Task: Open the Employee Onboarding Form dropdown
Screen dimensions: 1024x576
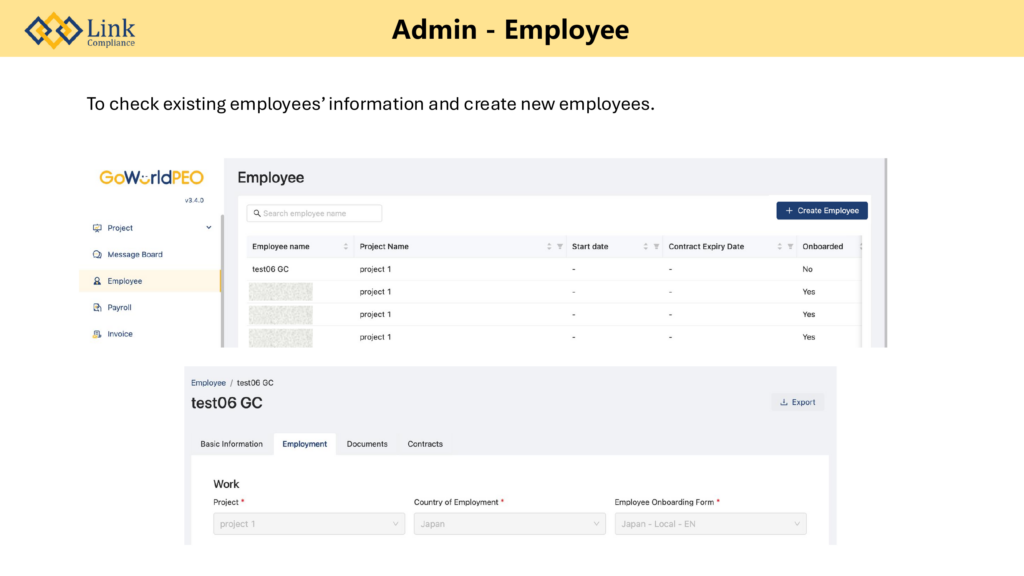Action: 710,524
